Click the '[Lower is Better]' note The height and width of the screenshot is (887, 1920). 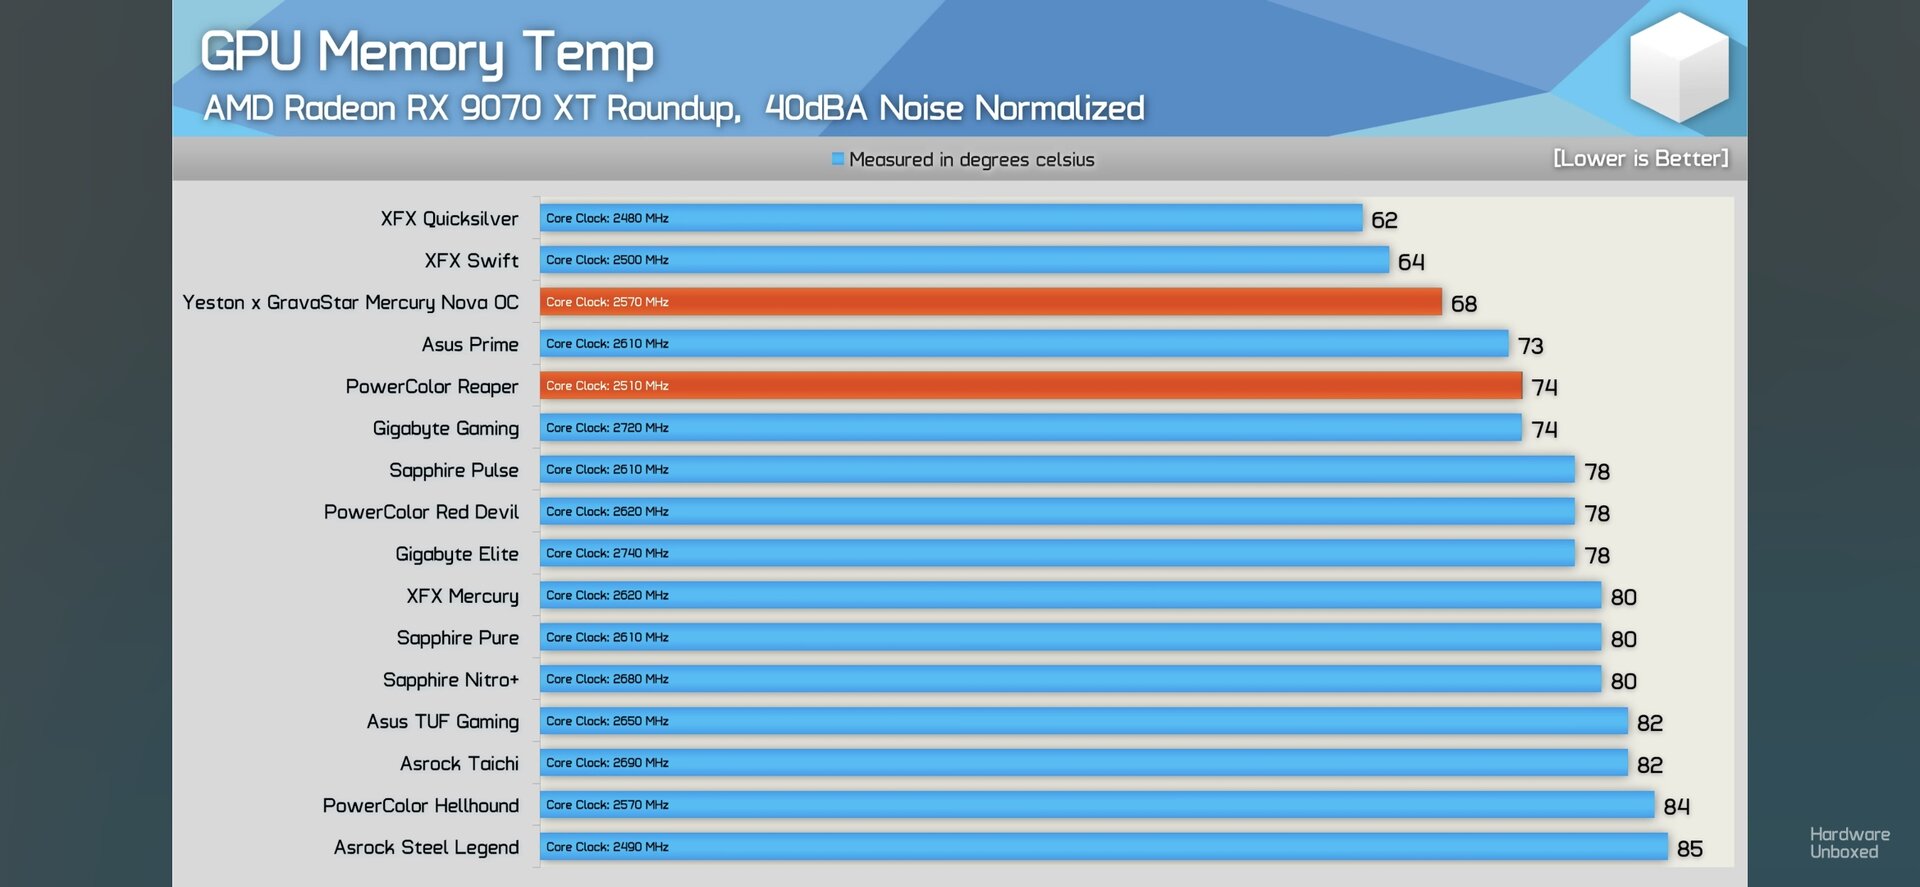(x=1640, y=158)
